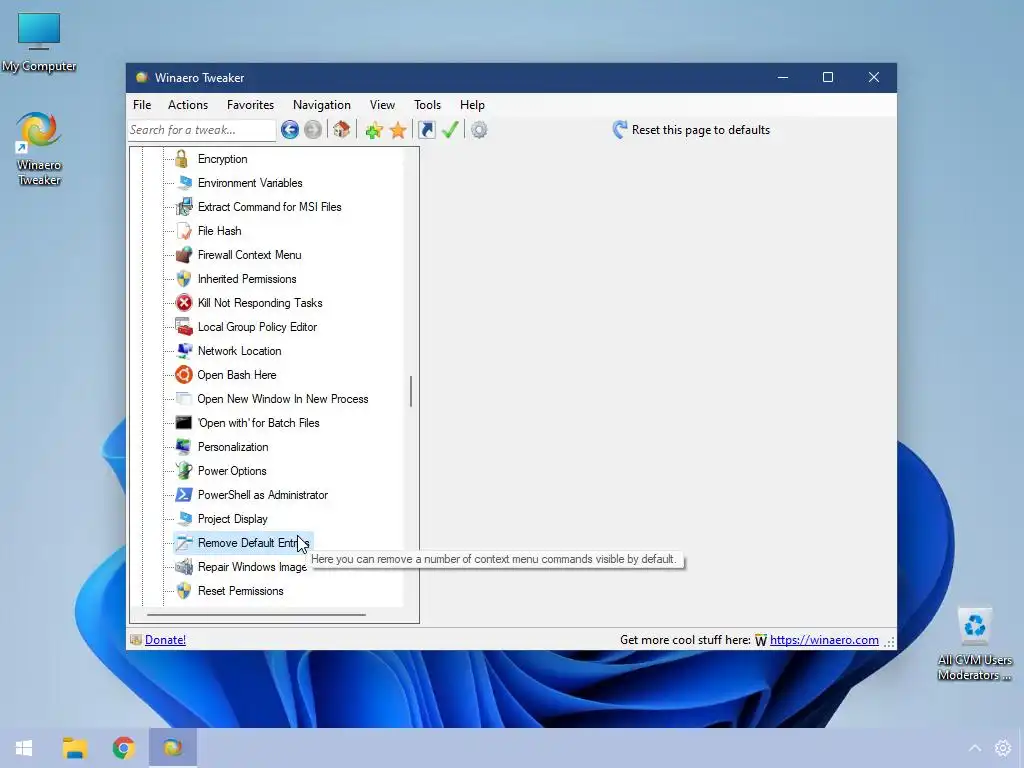The height and width of the screenshot is (768, 1024).
Task: Select the Winaero Tweaker desktop shortcut
Action: coord(39,150)
